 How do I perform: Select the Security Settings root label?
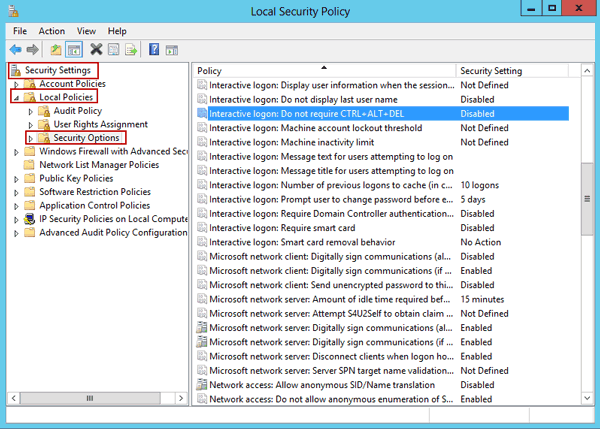coord(58,70)
